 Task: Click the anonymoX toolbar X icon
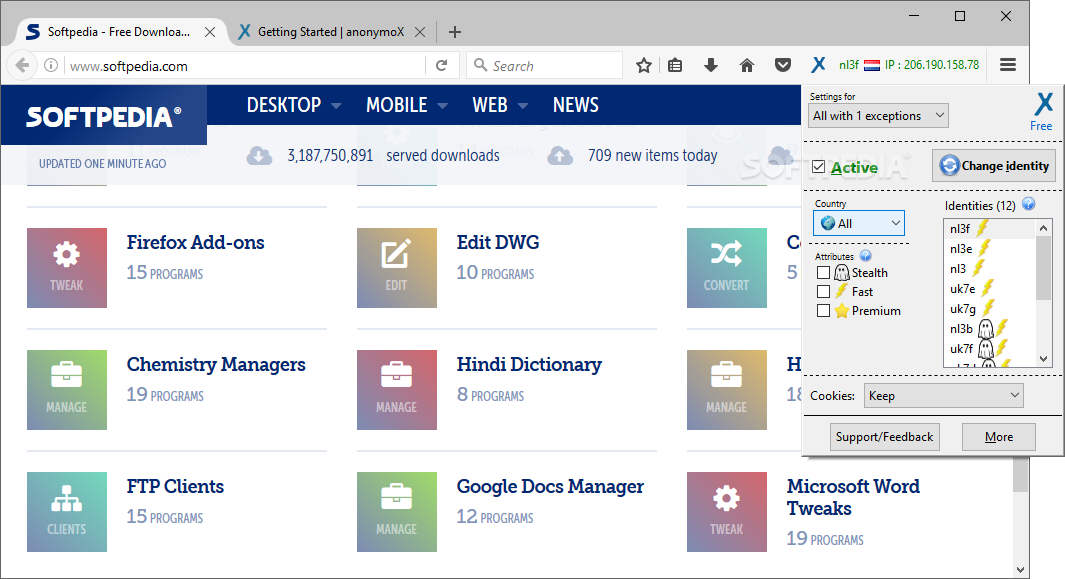pos(818,65)
